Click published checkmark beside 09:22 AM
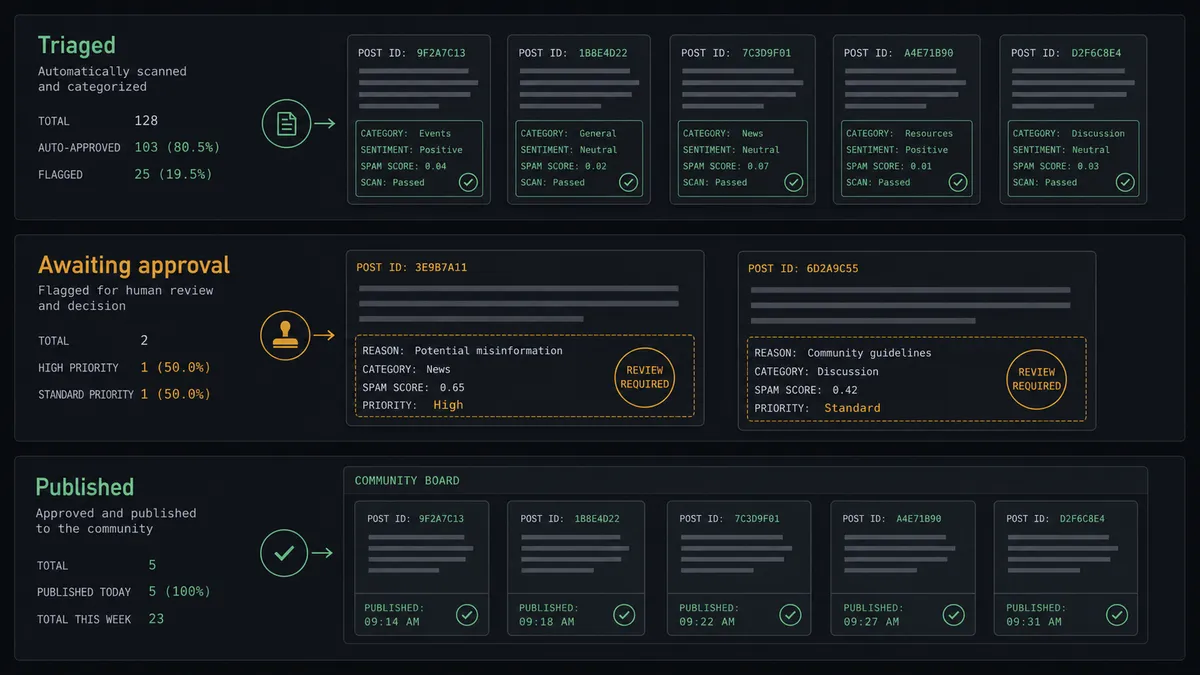Screen dimensions: 1200x675 point(790,615)
